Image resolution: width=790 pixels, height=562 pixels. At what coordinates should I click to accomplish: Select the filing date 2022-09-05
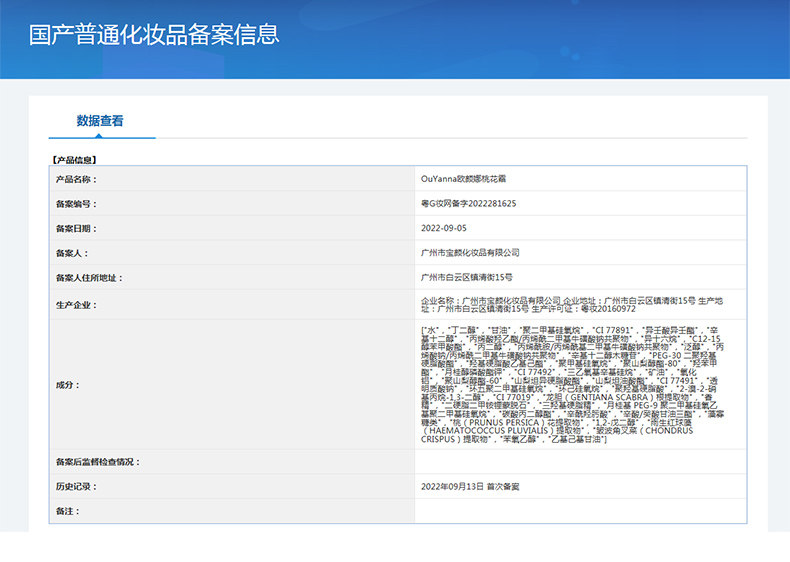coord(444,228)
